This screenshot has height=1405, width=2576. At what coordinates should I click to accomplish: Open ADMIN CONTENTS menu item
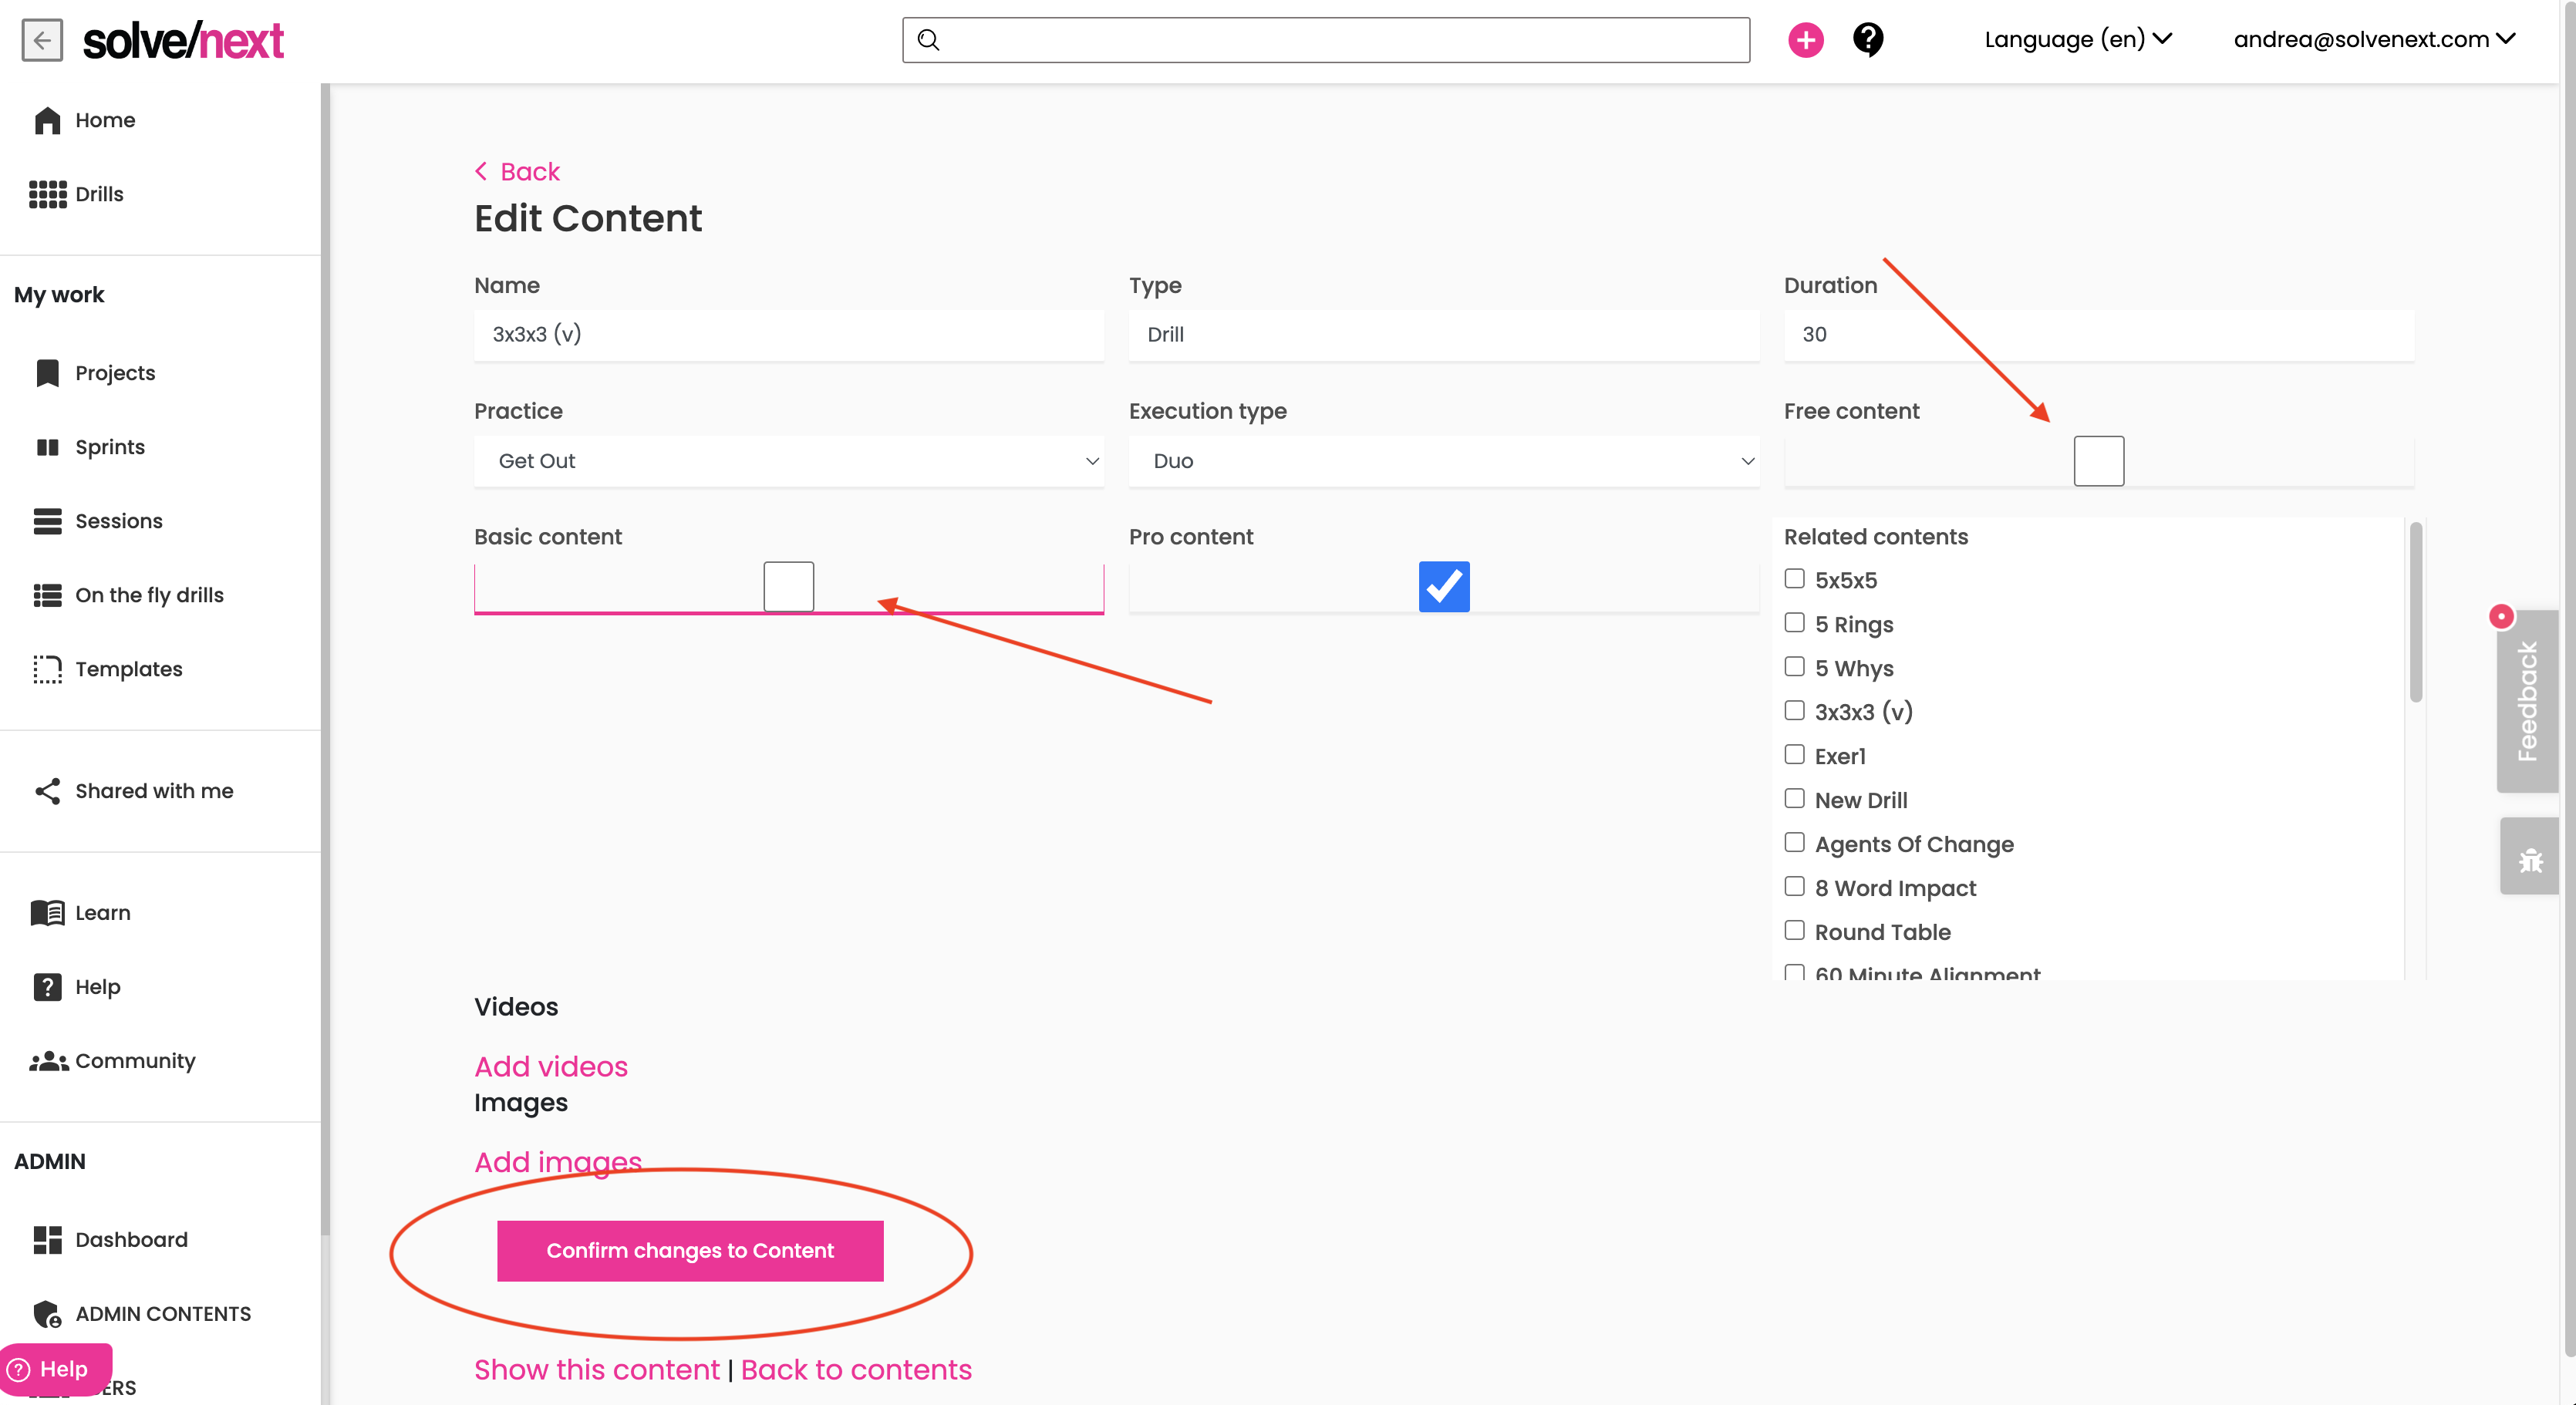tap(163, 1314)
